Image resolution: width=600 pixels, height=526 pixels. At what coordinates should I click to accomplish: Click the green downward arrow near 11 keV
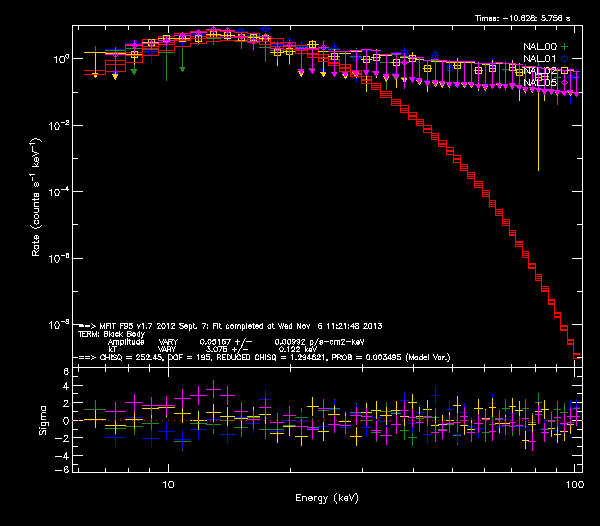pyautogui.click(x=182, y=62)
